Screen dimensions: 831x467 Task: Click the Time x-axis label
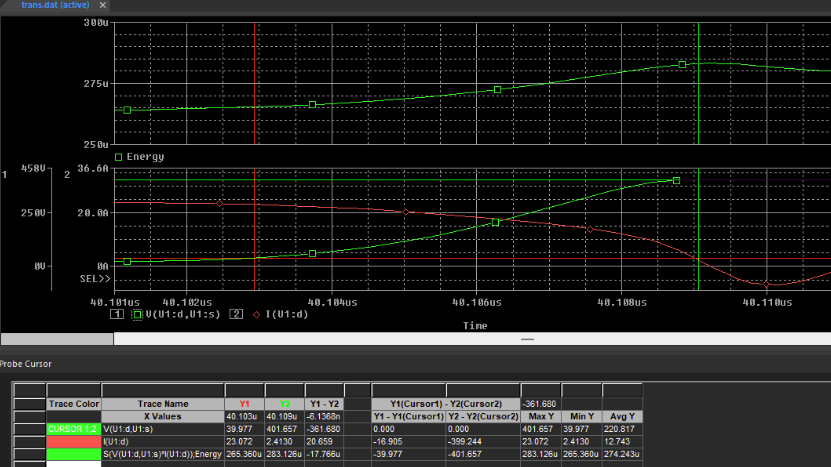click(x=475, y=326)
